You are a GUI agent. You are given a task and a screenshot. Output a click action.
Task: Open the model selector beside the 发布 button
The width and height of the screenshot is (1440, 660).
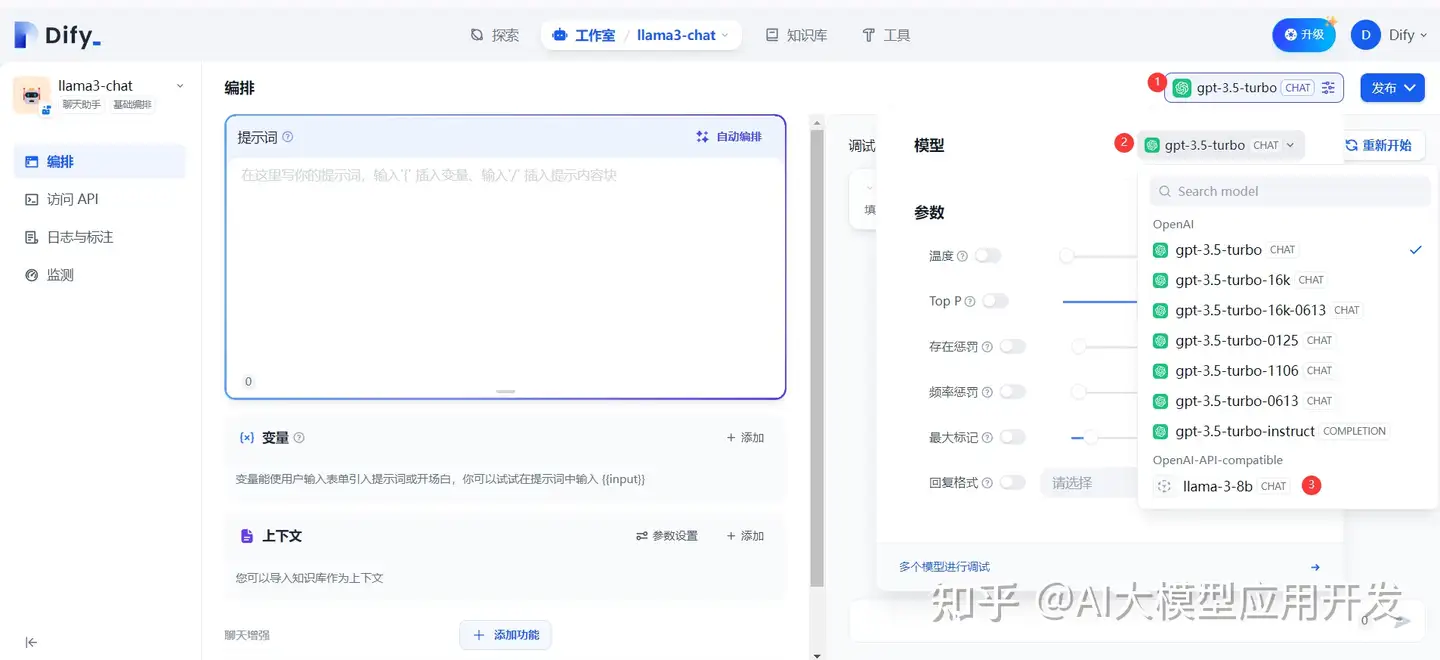1254,88
